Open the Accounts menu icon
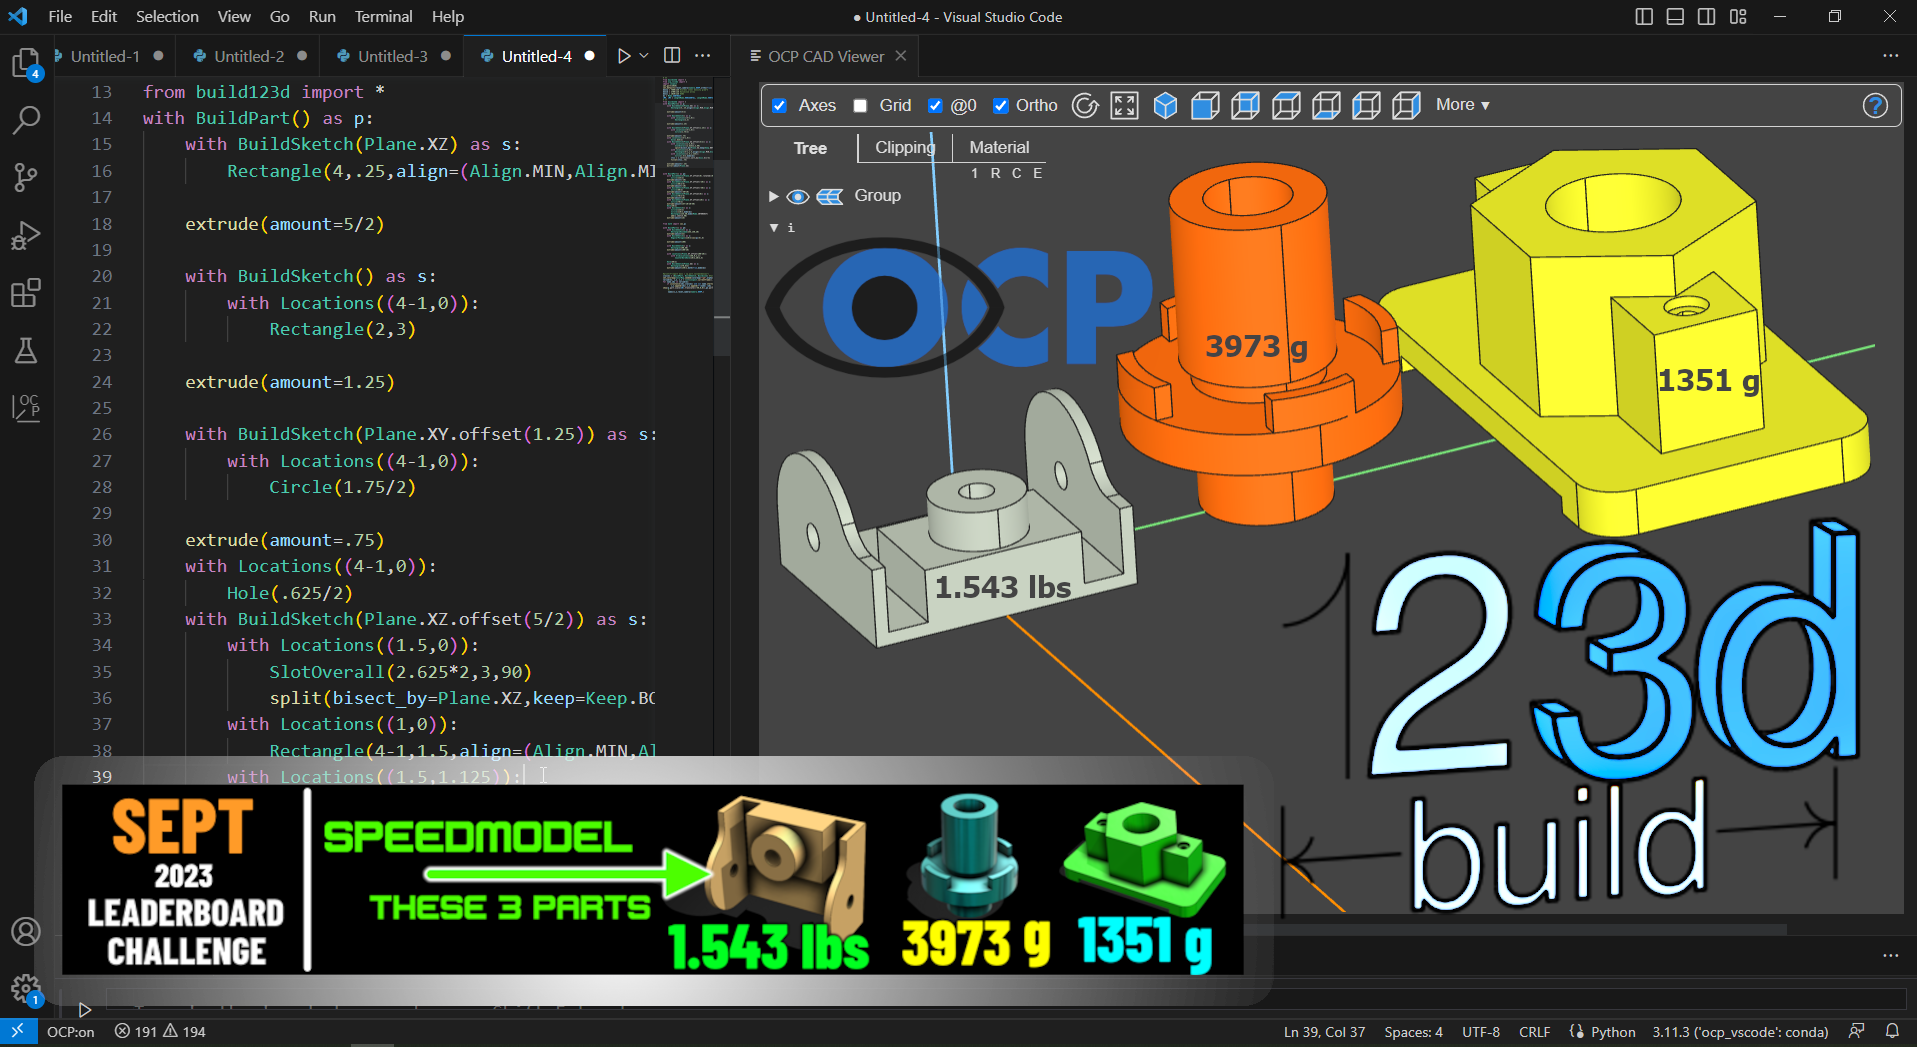This screenshot has height=1047, width=1917. point(26,931)
